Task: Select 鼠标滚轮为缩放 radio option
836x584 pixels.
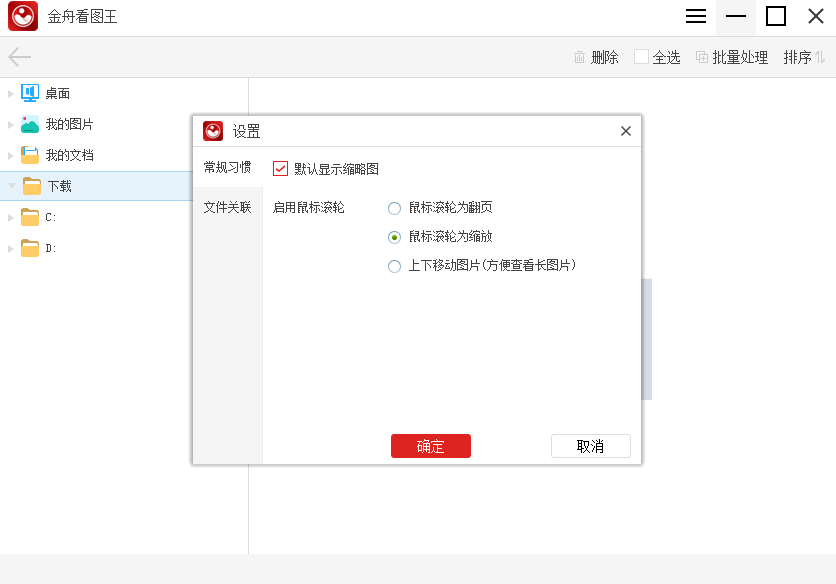Action: click(x=395, y=237)
